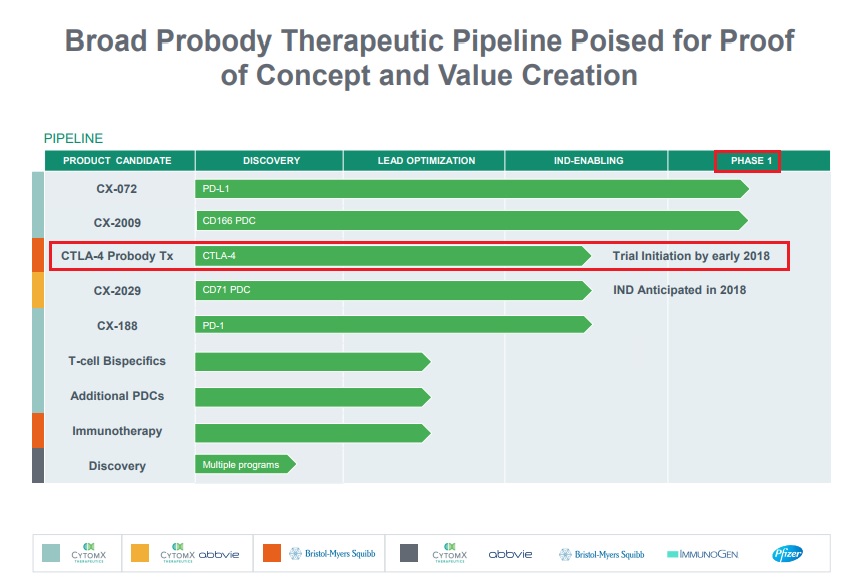Click the PHASE 1 column header
The image size is (849, 586).
[747, 161]
